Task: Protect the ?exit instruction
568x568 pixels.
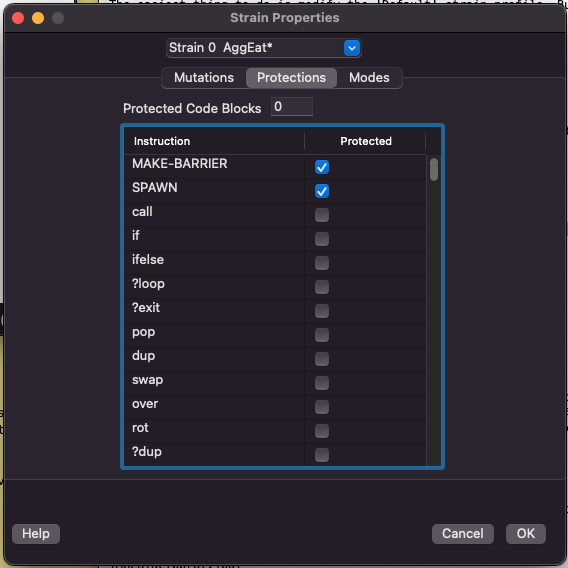Action: [x=322, y=311]
